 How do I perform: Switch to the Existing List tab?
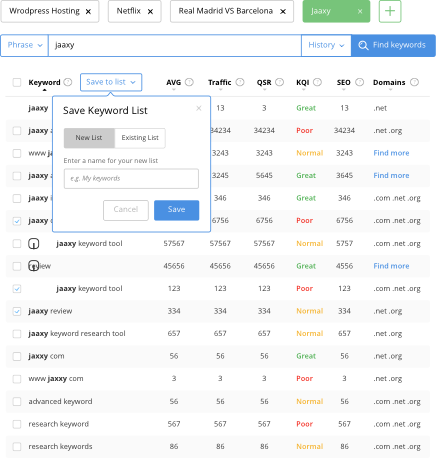coord(140,138)
